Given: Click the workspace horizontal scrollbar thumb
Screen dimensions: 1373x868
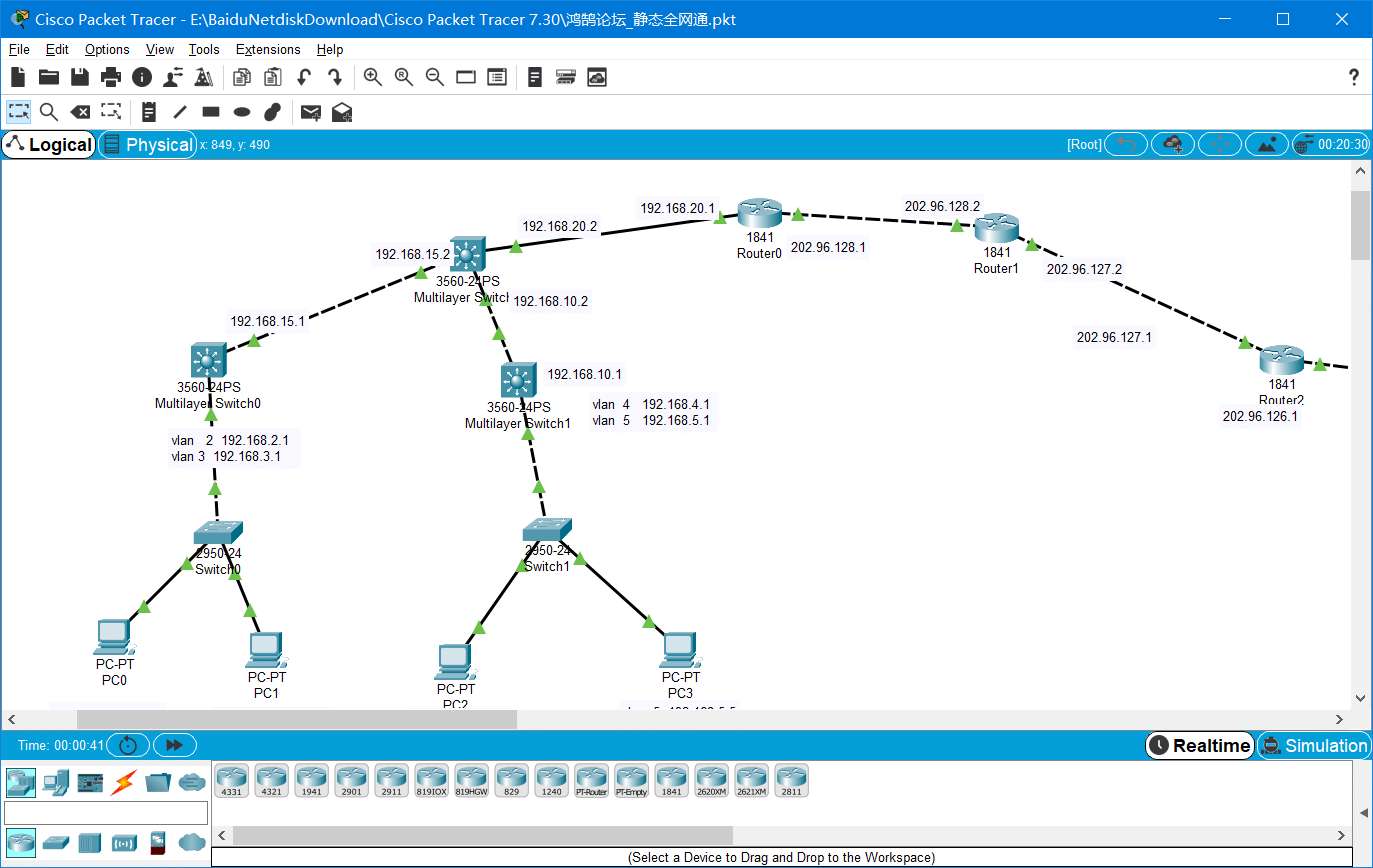Looking at the screenshot, I should (x=297, y=719).
